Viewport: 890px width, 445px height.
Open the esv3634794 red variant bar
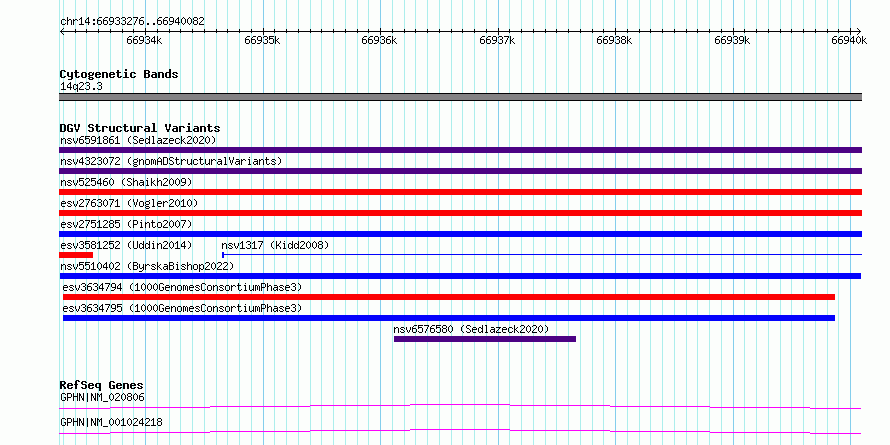[449, 297]
